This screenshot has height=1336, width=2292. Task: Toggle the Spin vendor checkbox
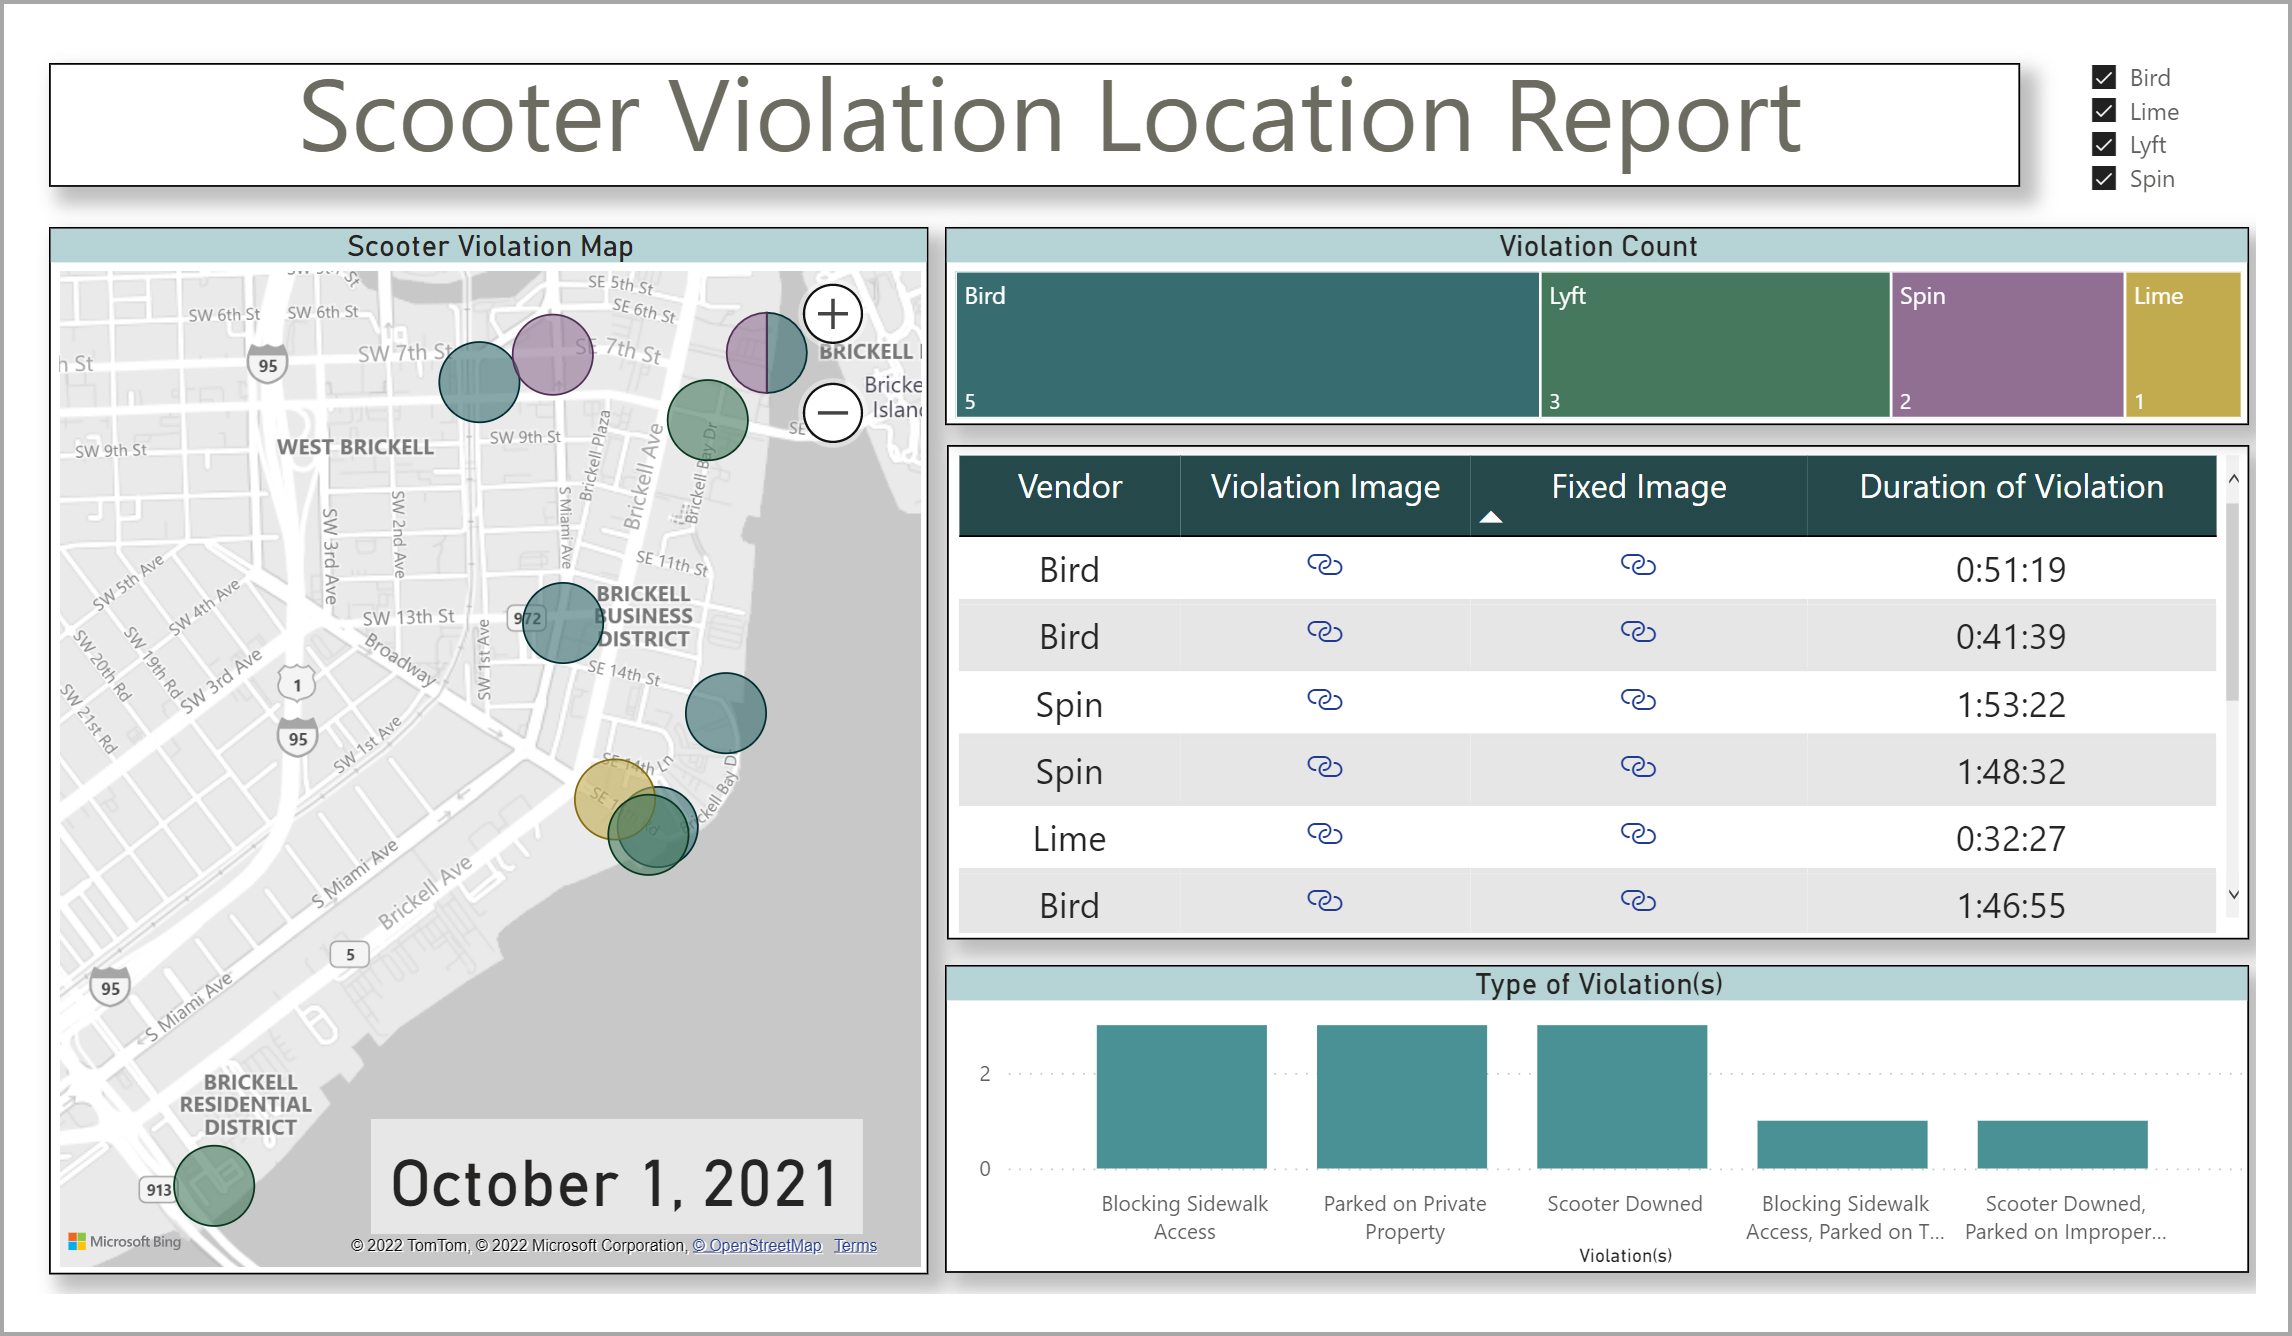[2104, 179]
